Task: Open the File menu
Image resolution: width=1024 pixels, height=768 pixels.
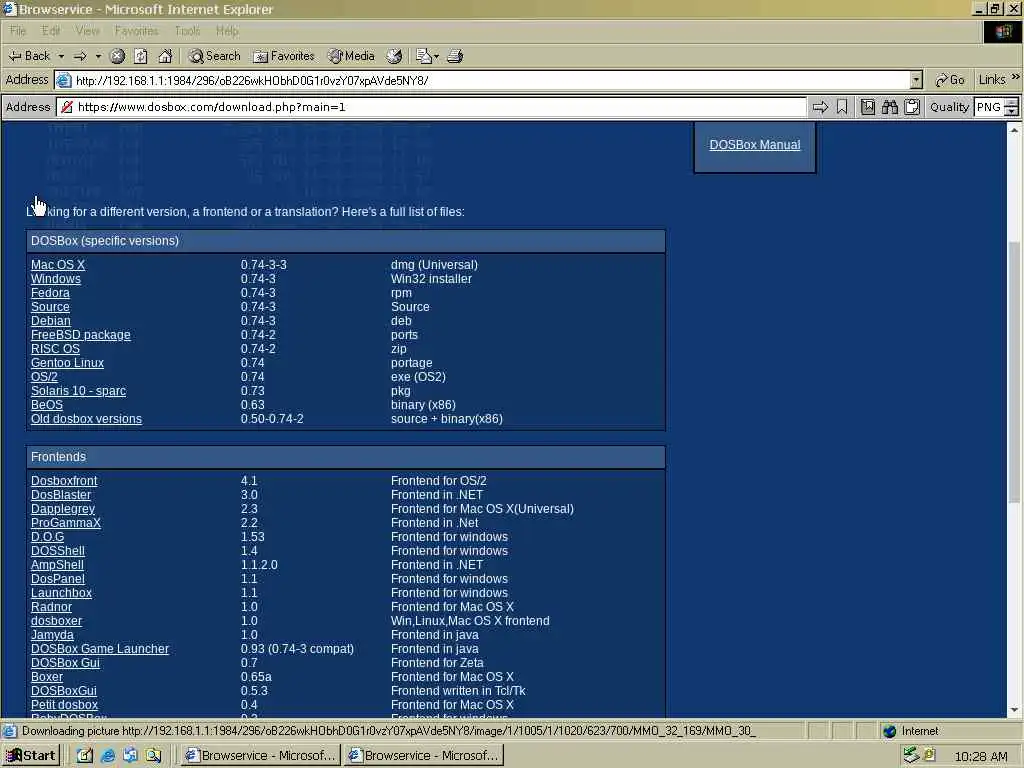Action: 18,31
